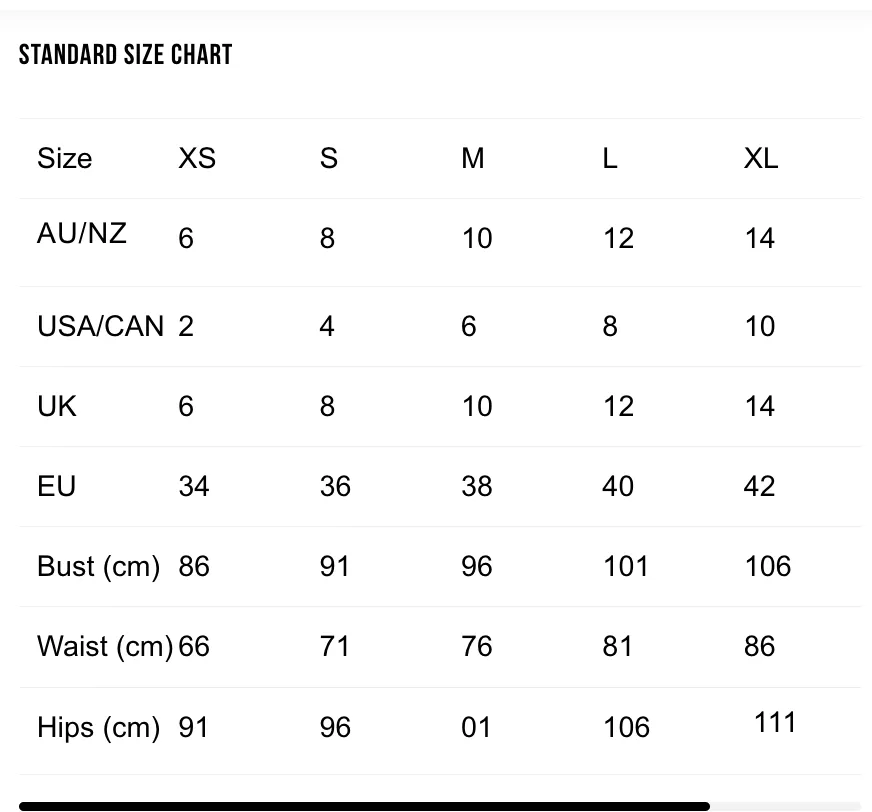Click the Bust (cm) row label
Image resolution: width=872 pixels, height=812 pixels.
[98, 566]
